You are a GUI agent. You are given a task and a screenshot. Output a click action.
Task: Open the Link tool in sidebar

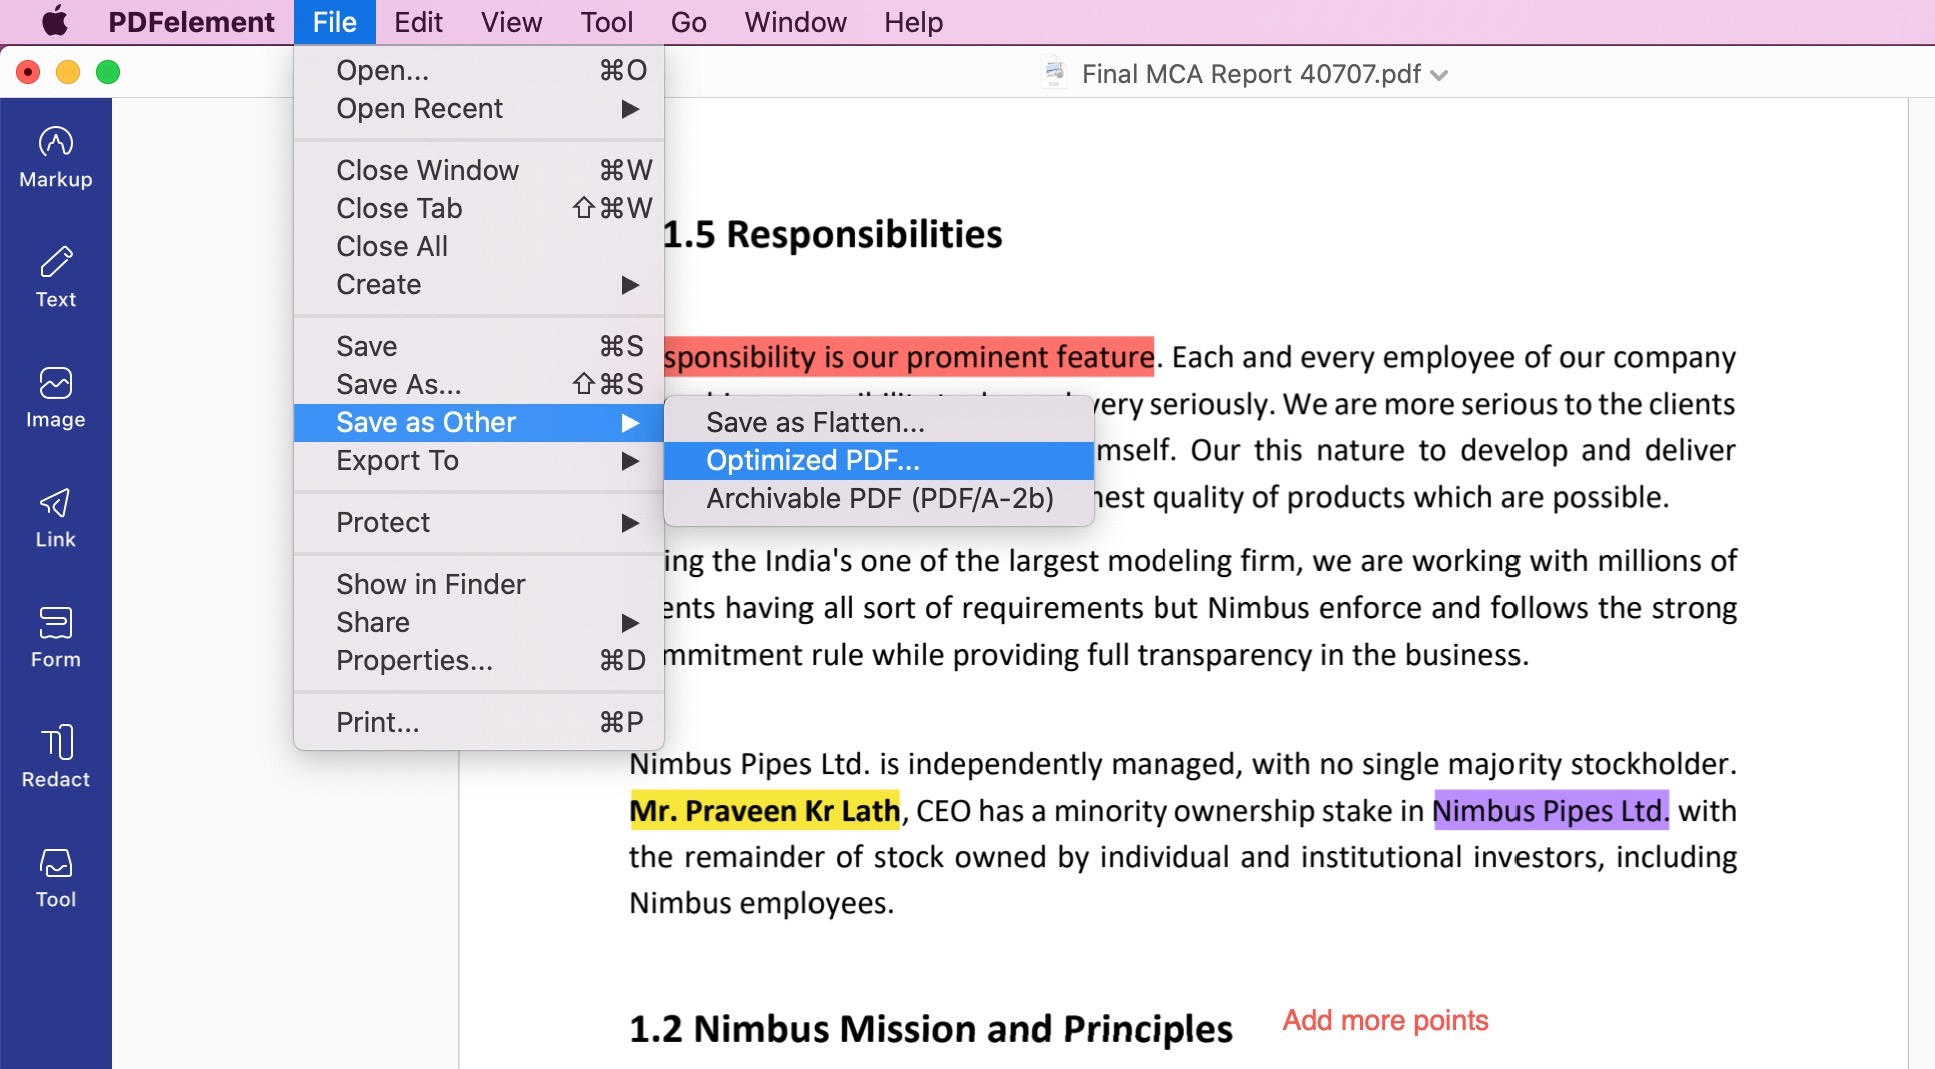[56, 518]
